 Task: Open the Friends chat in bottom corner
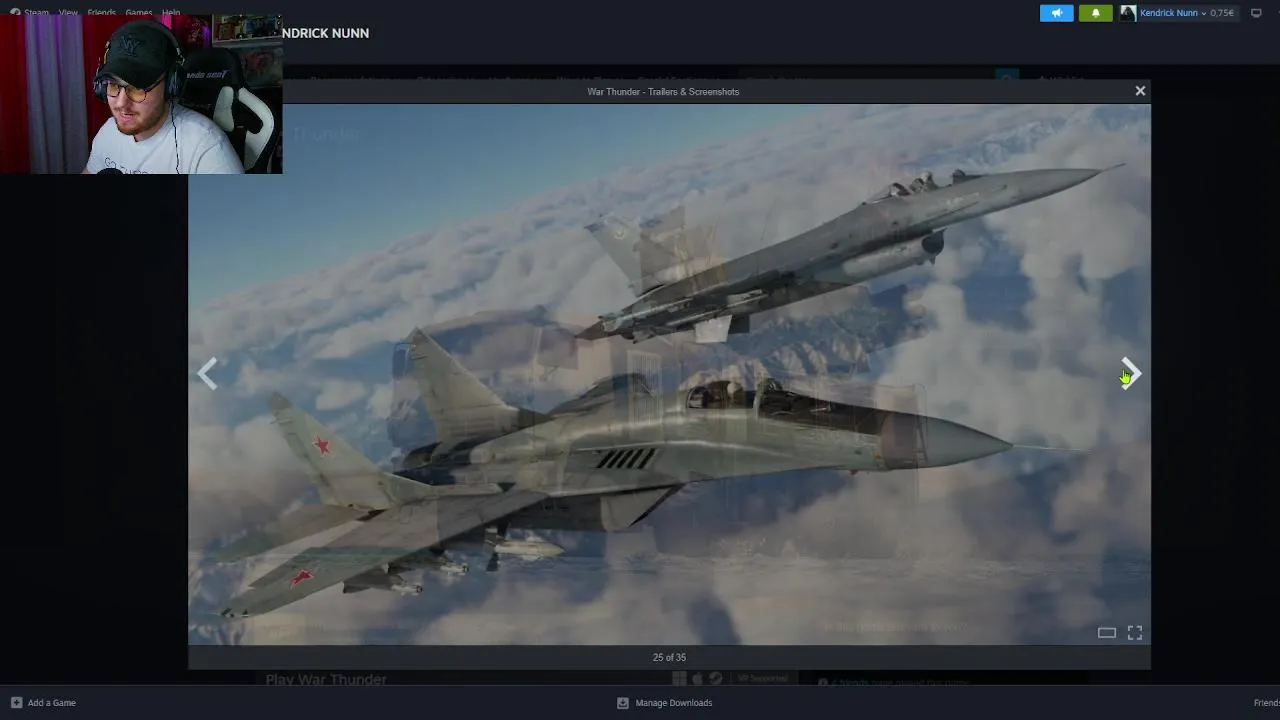tap(1266, 703)
